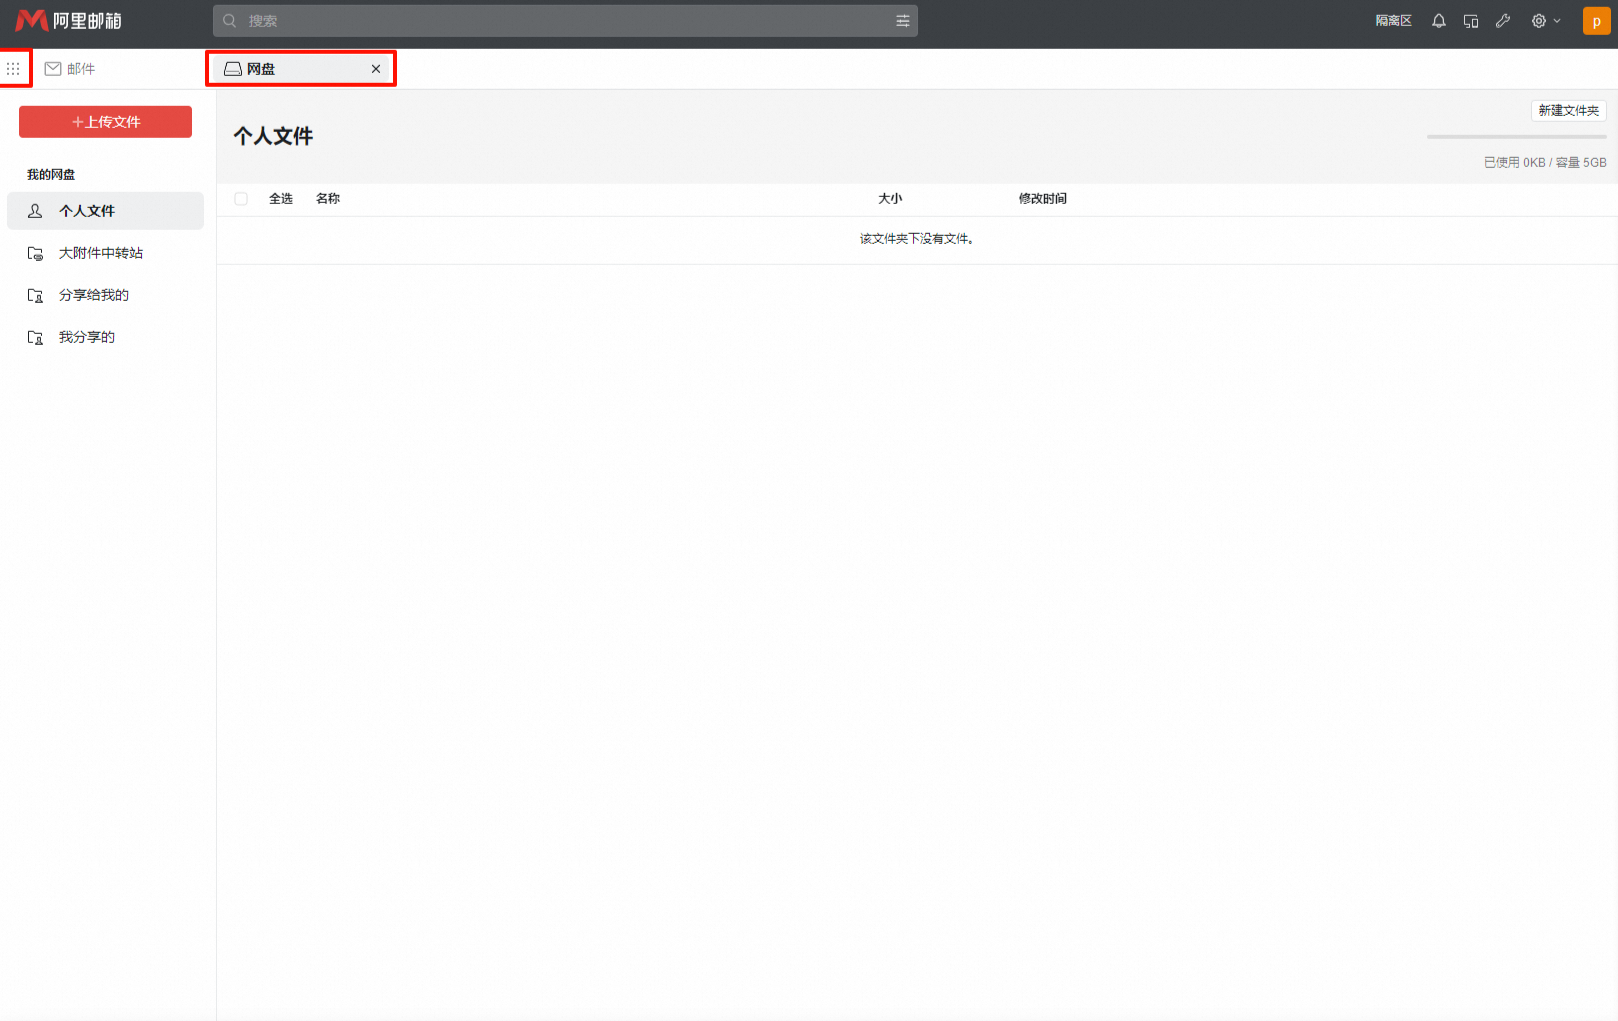The image size is (1618, 1021).
Task: Select the 网盘 tab
Action: point(300,69)
